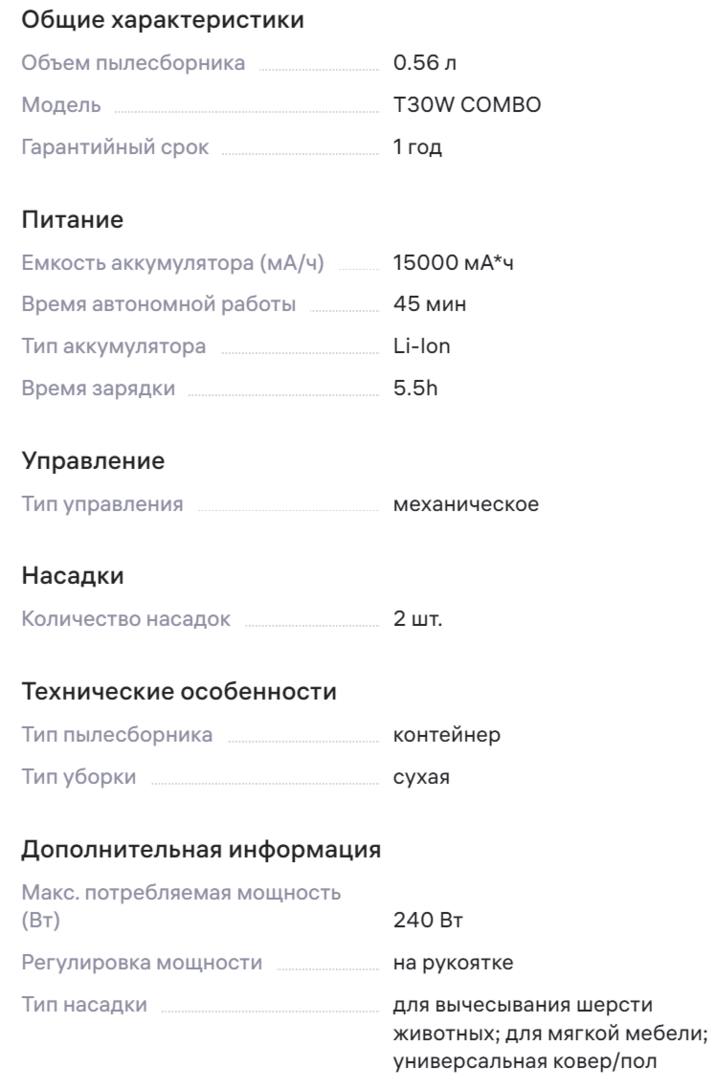The width and height of the screenshot is (715, 1090).
Task: Click the 'Li-Ion' battery type value
Action: (x=422, y=346)
